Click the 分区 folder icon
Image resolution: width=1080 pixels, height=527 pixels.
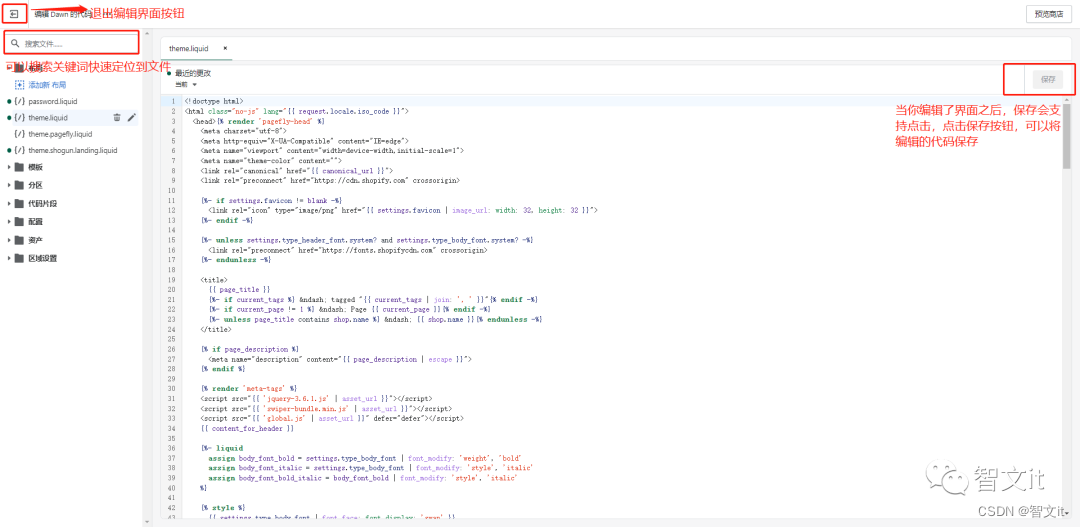pyautogui.click(x=19, y=185)
